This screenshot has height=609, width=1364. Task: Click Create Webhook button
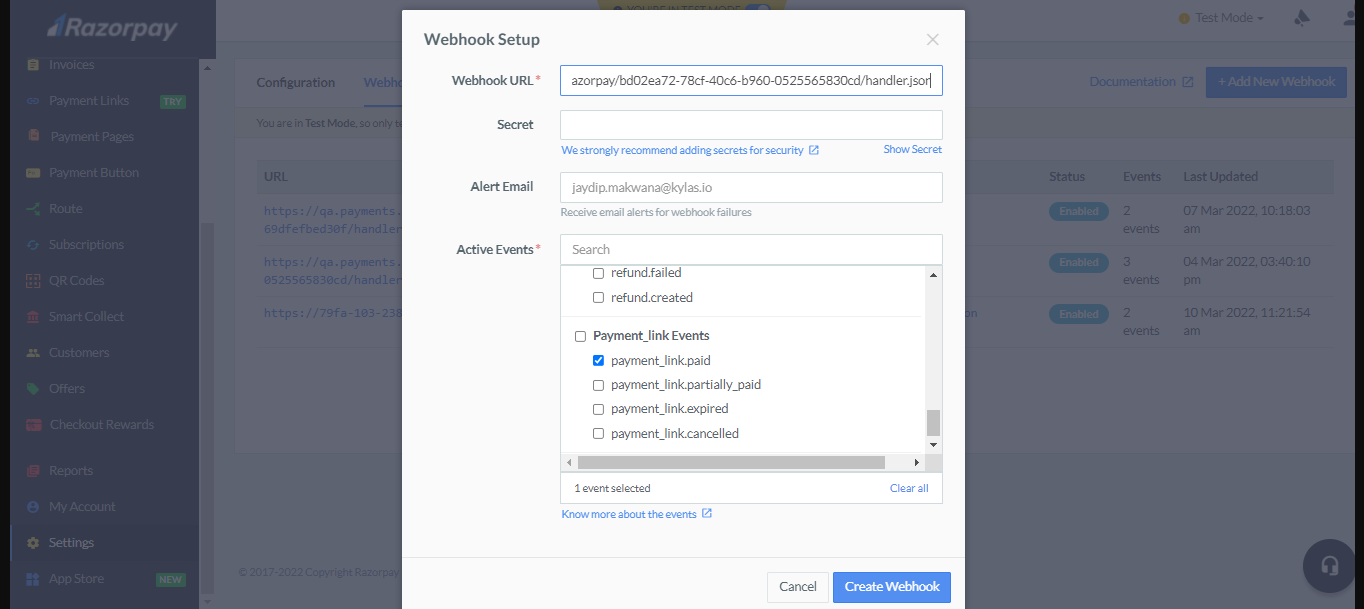(892, 587)
